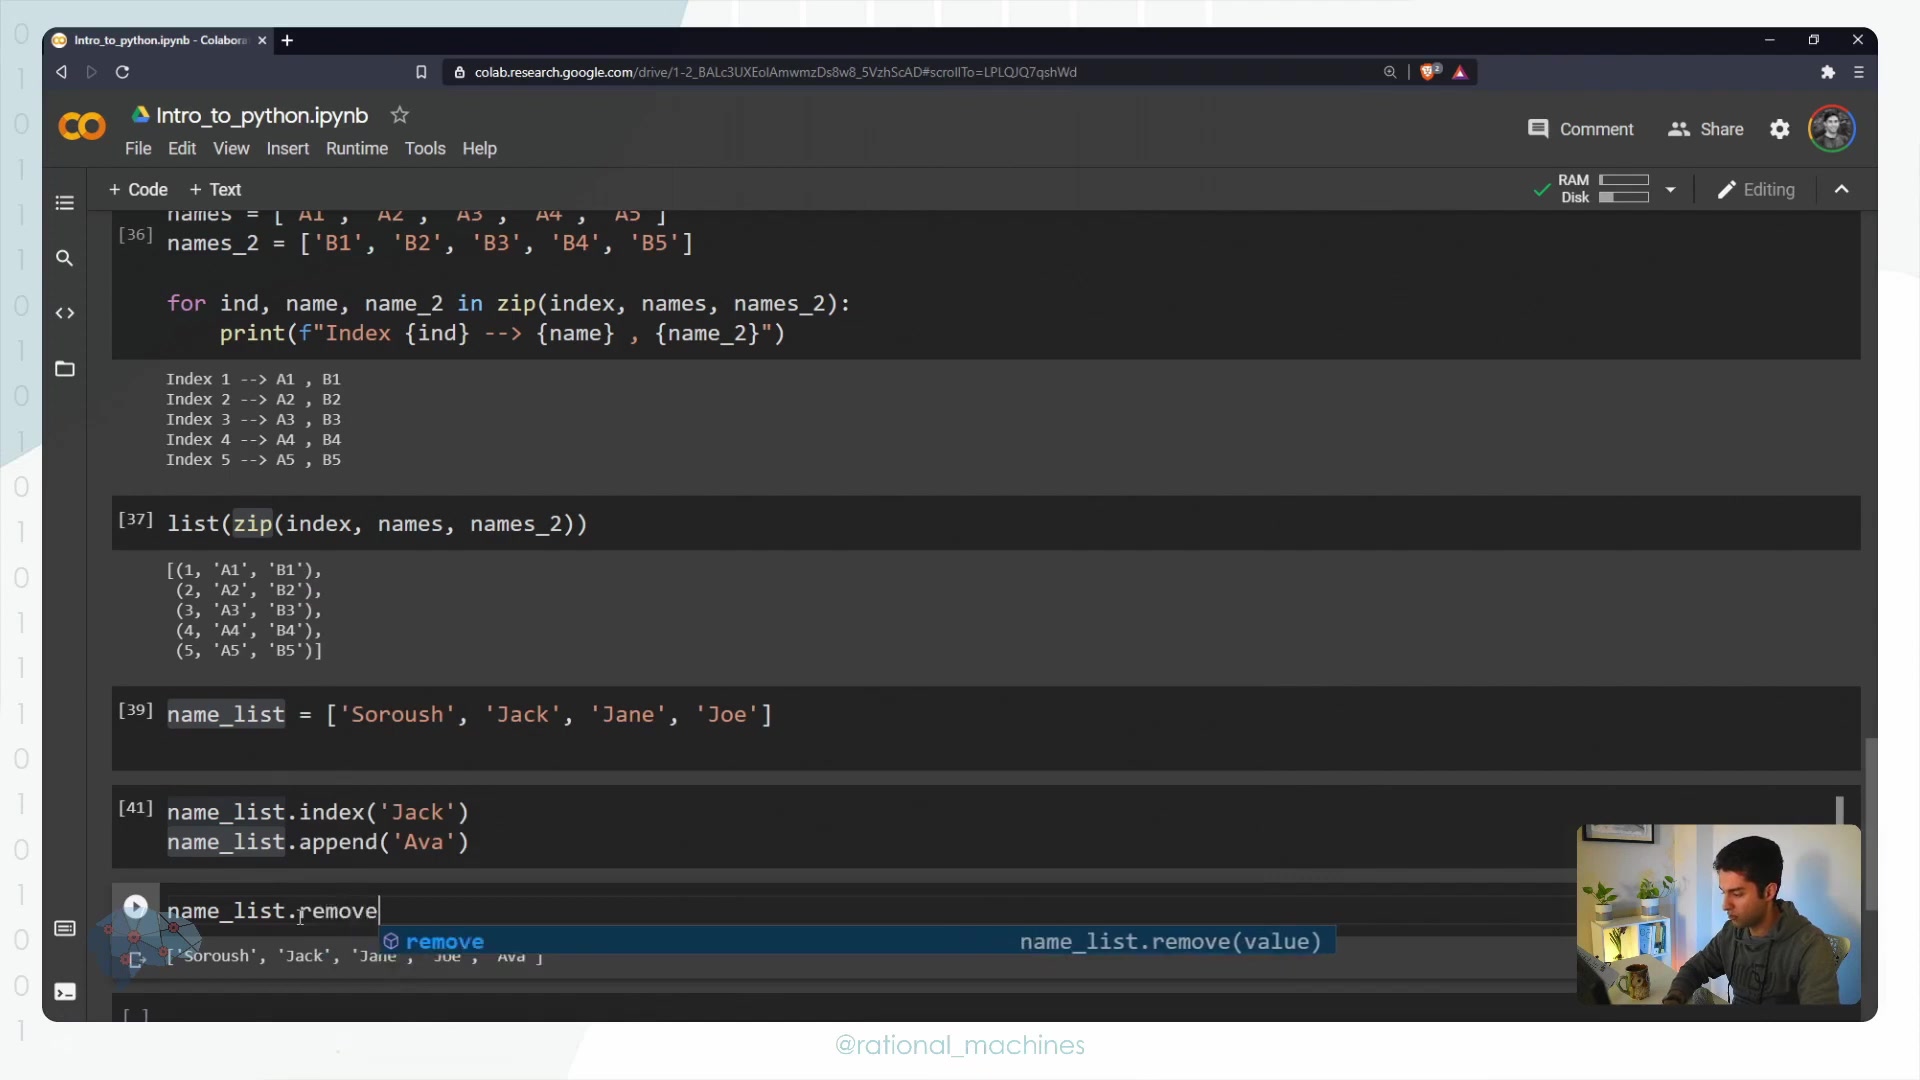Open the Files folder panel icon
The image size is (1920, 1080).
pyautogui.click(x=65, y=369)
